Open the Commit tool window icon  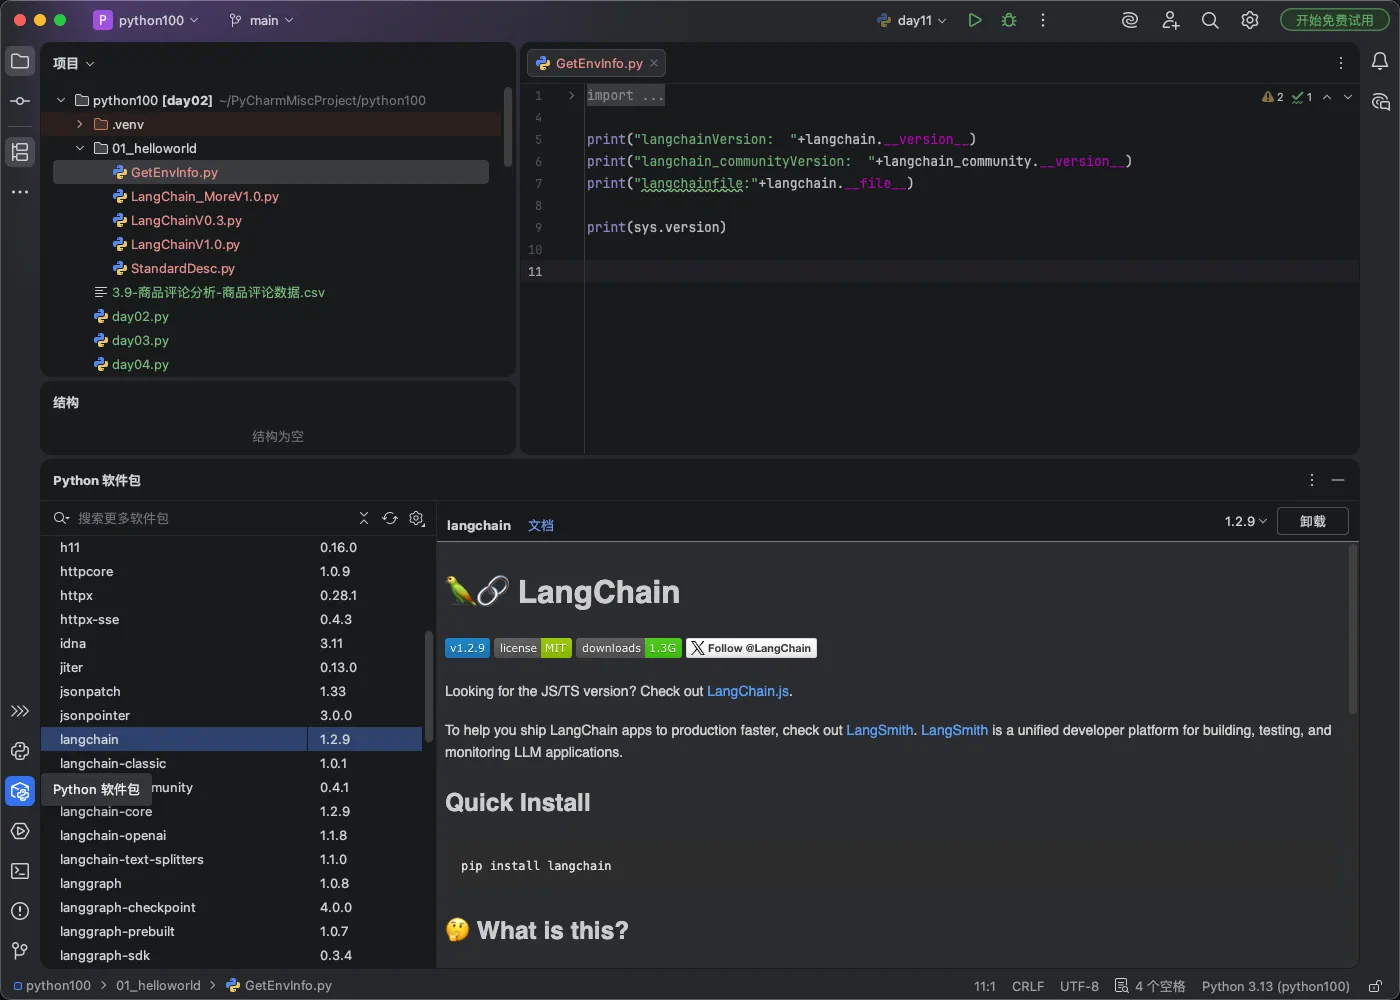pos(20,101)
